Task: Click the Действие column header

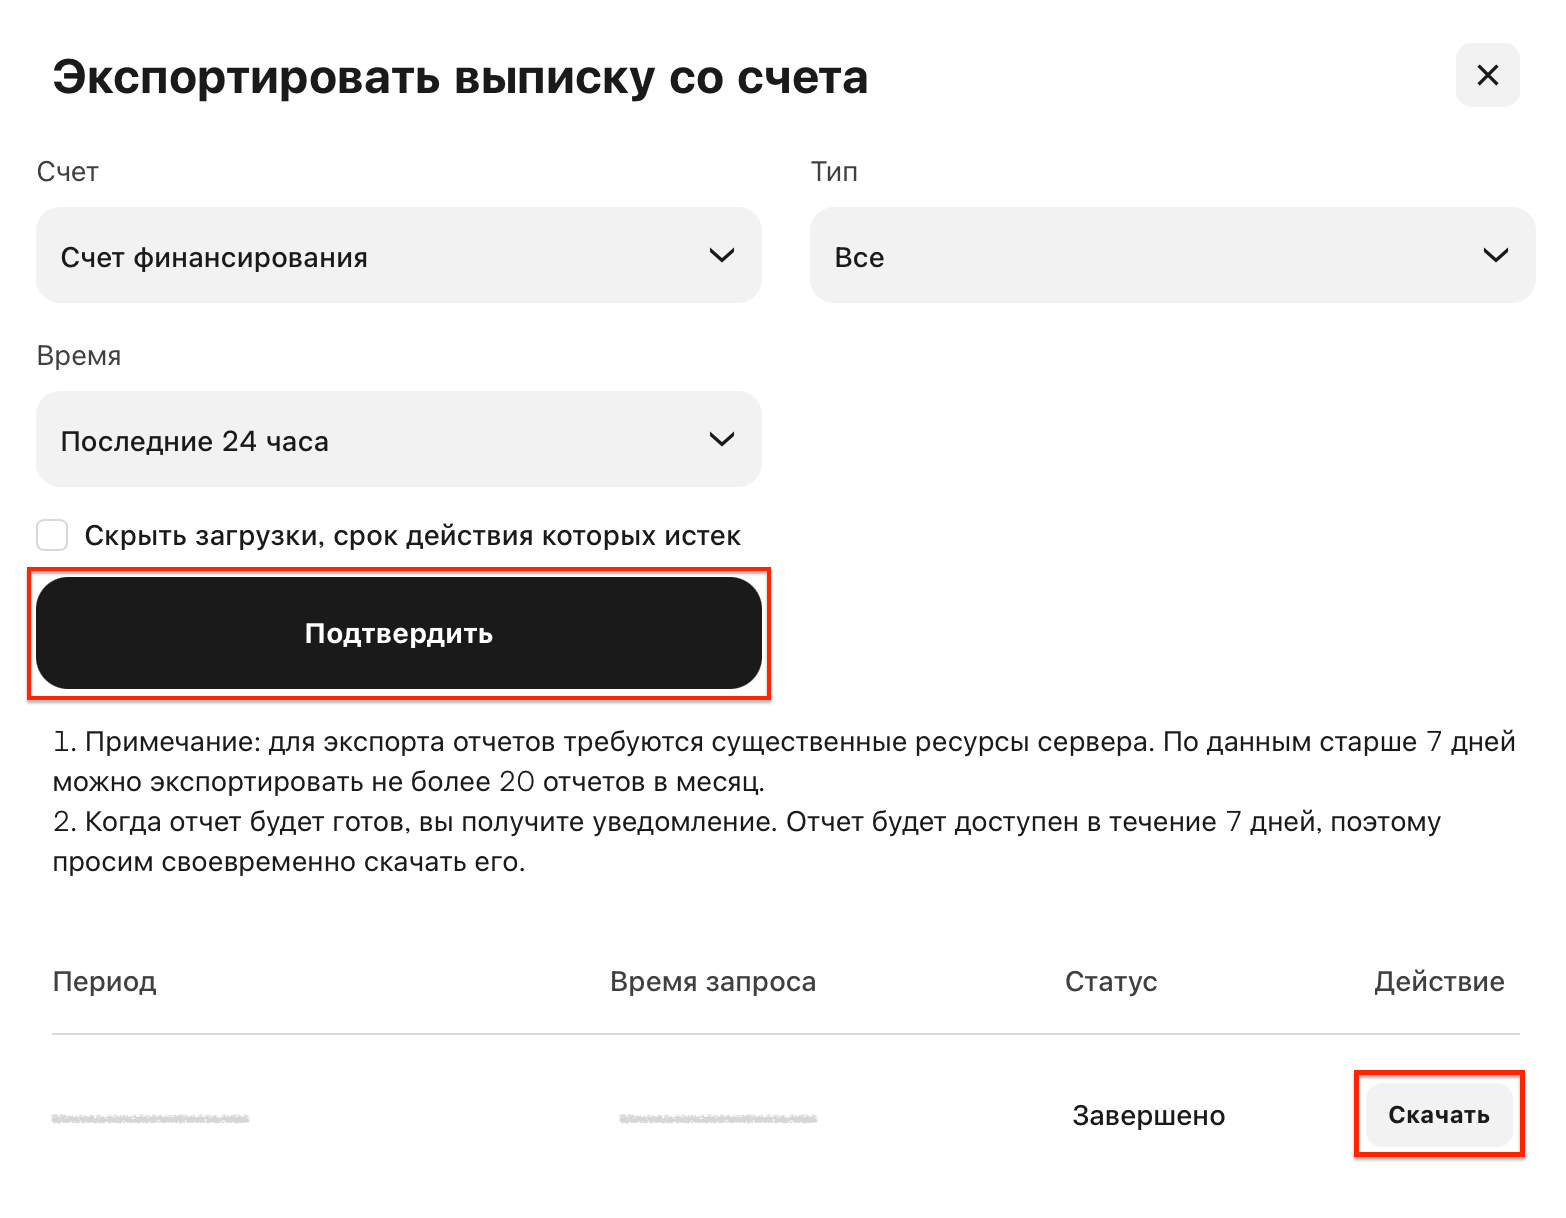Action: (x=1439, y=982)
